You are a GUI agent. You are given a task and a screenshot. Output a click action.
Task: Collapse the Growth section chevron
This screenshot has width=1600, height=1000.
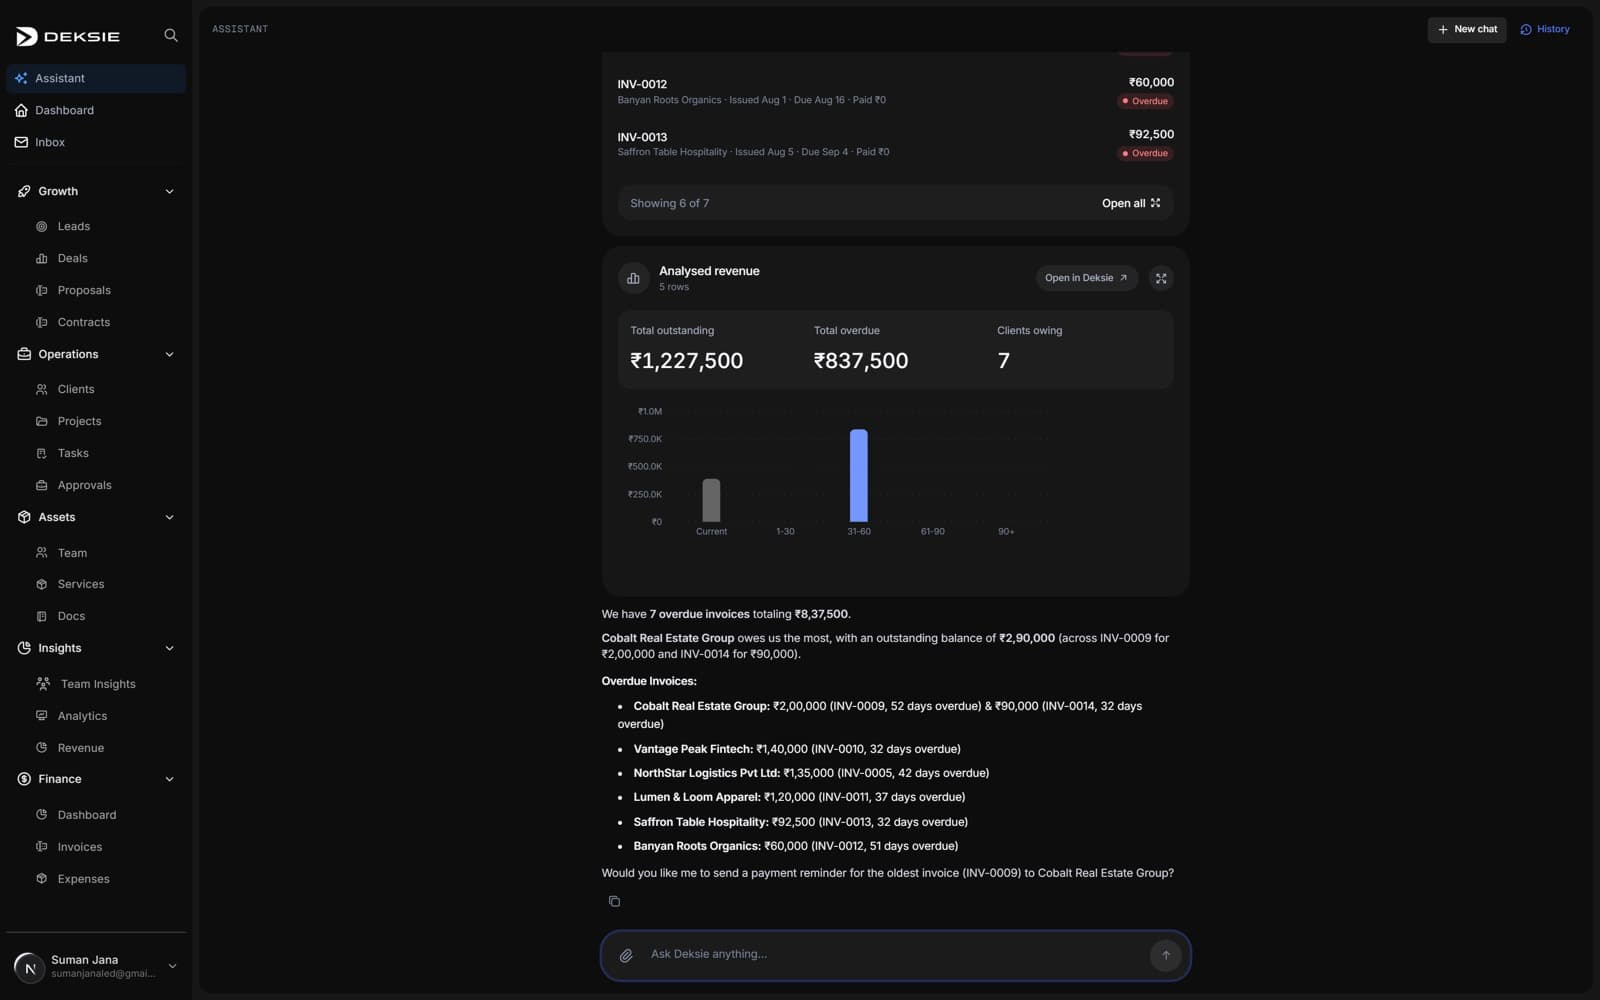tap(169, 191)
